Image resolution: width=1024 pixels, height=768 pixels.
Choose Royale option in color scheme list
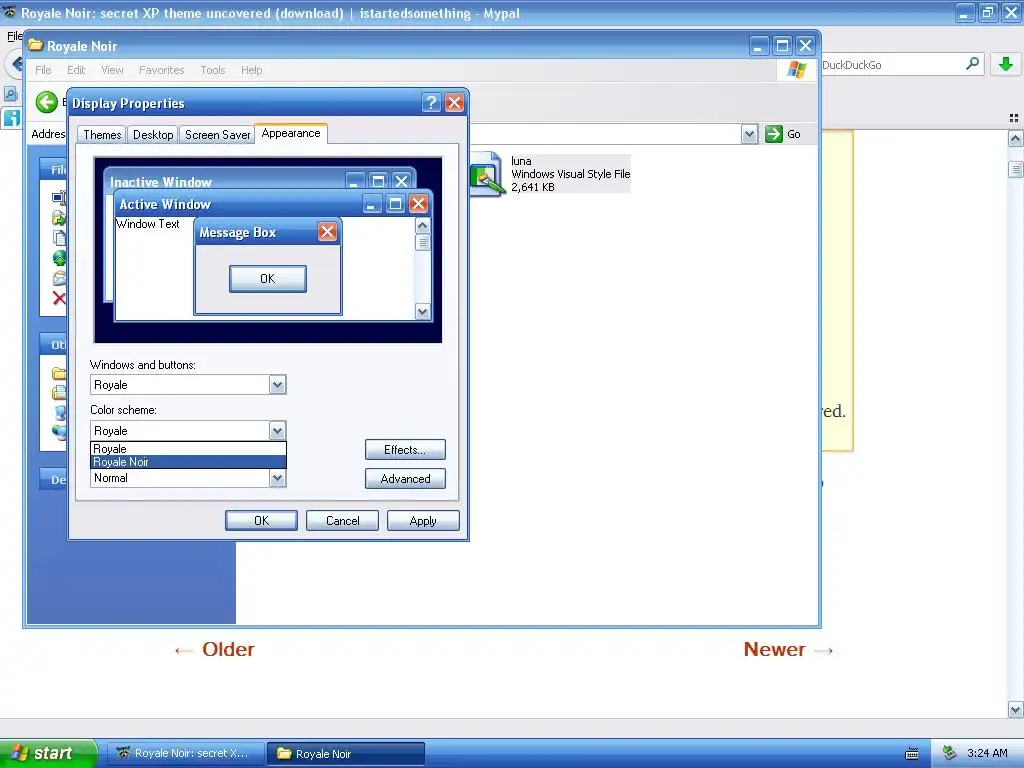point(188,449)
